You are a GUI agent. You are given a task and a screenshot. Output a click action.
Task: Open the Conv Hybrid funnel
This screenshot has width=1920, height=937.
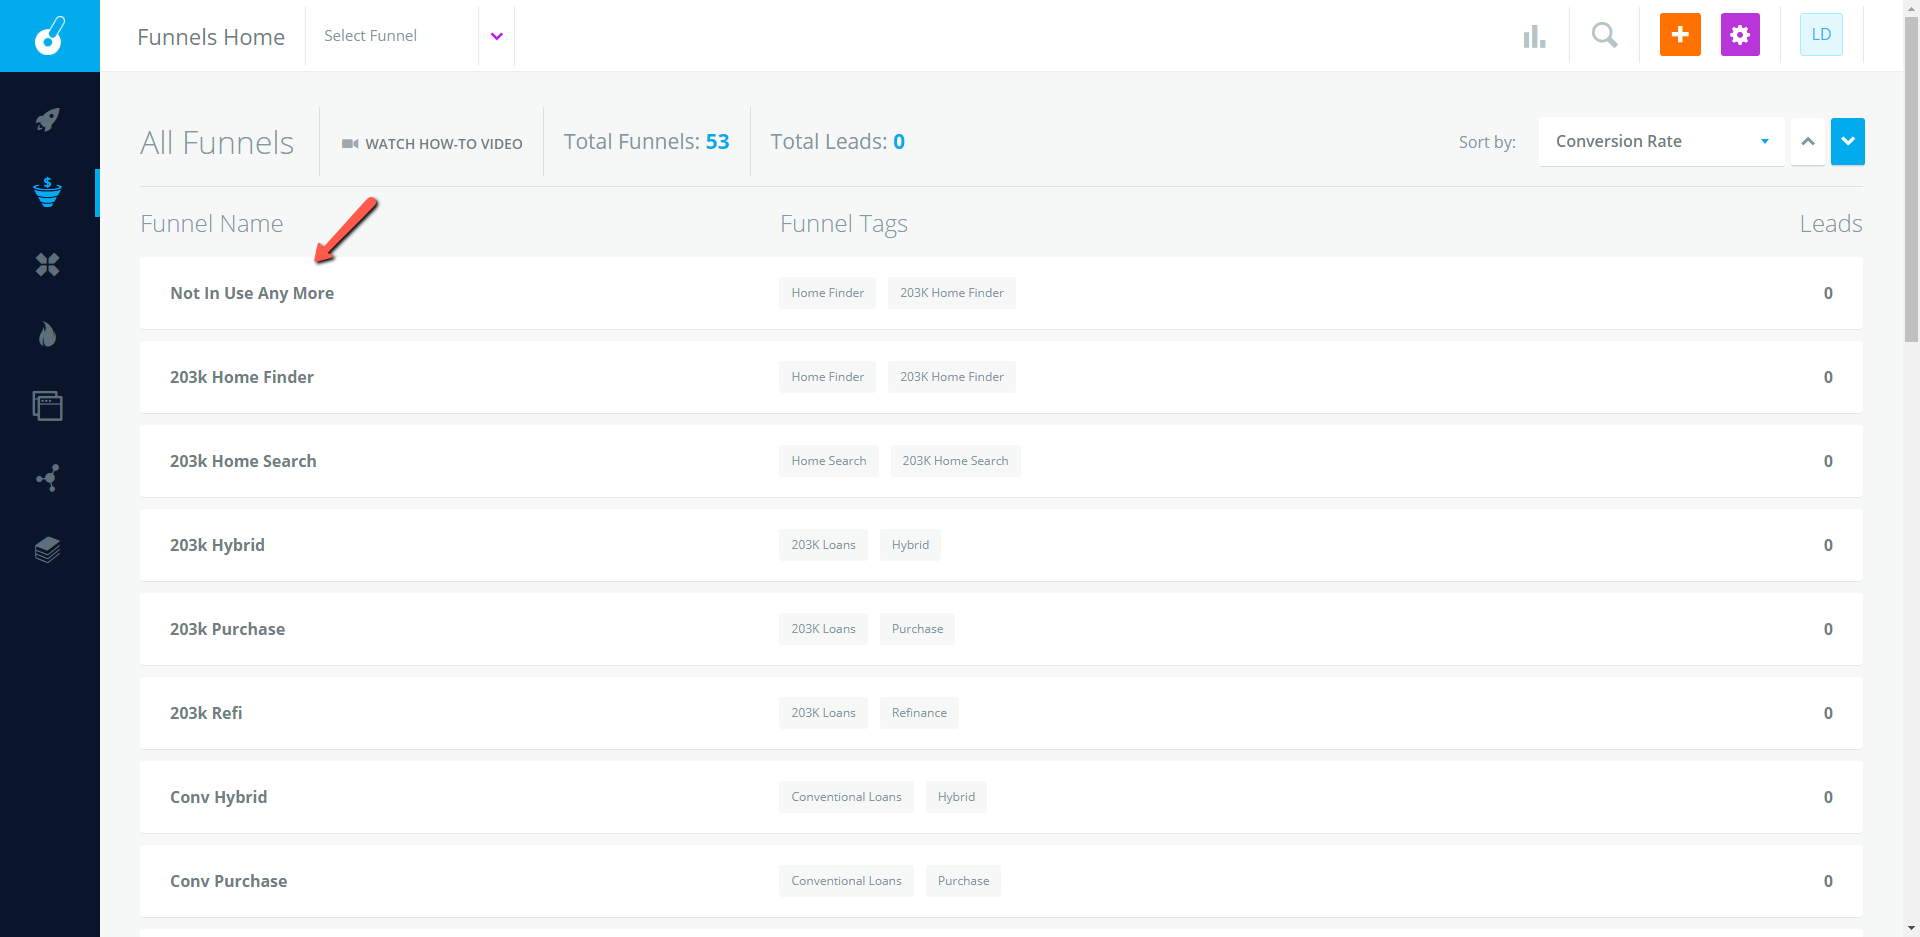218,797
